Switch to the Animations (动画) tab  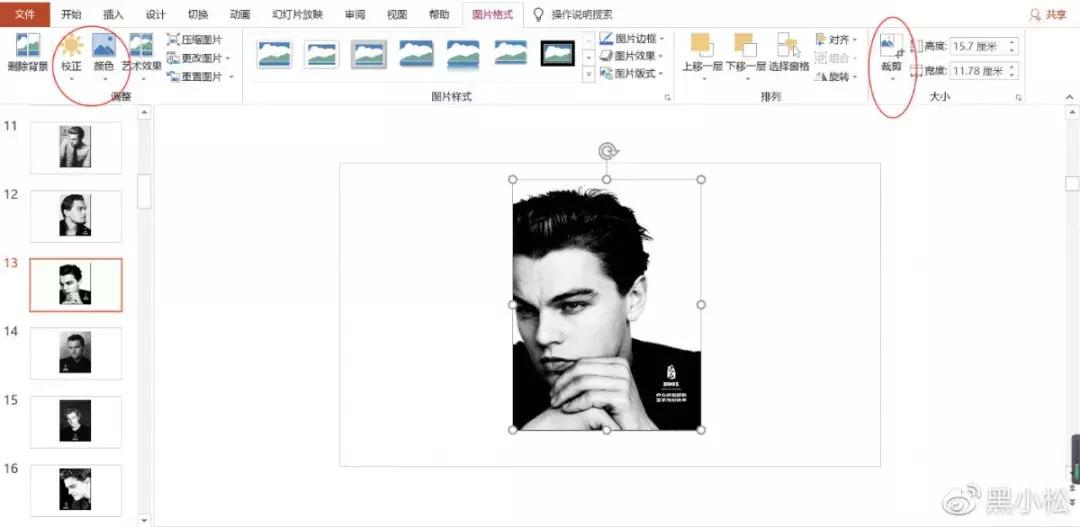pos(240,14)
